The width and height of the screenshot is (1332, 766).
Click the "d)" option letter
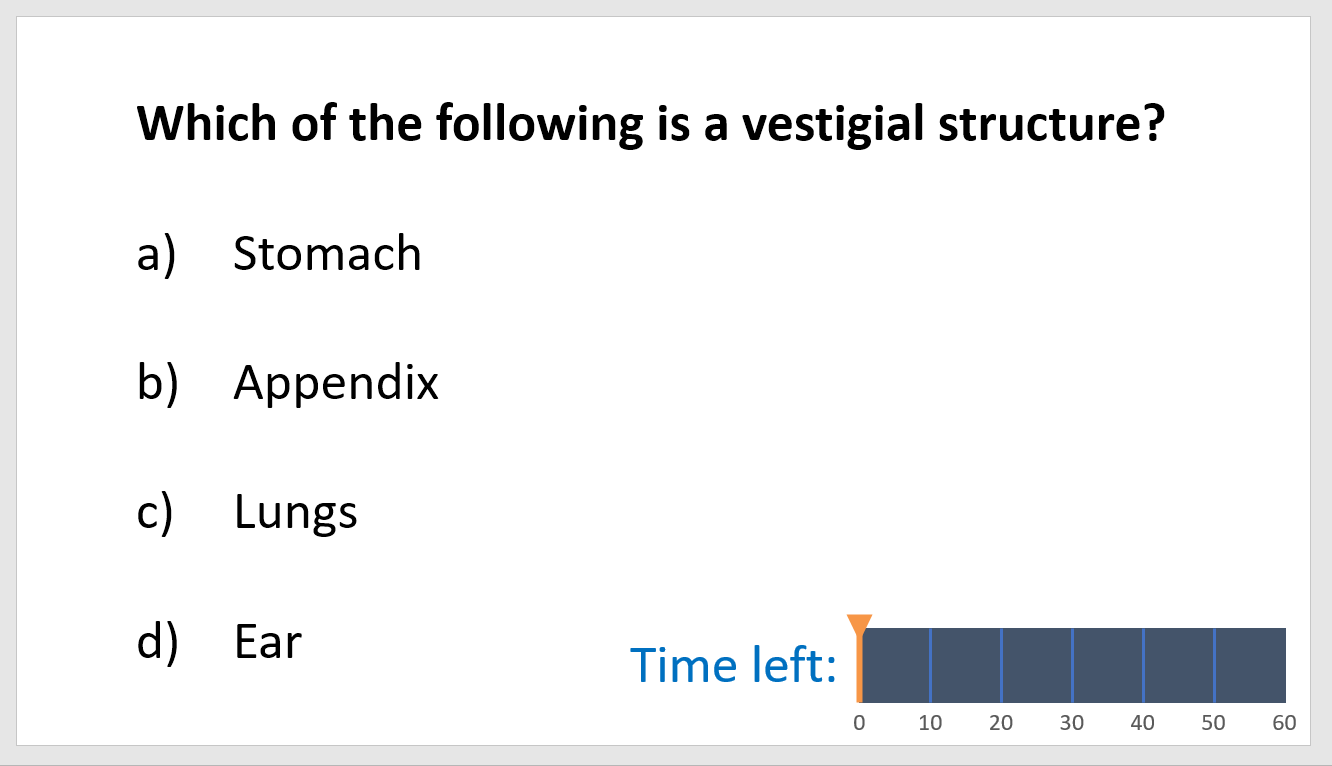pos(157,642)
